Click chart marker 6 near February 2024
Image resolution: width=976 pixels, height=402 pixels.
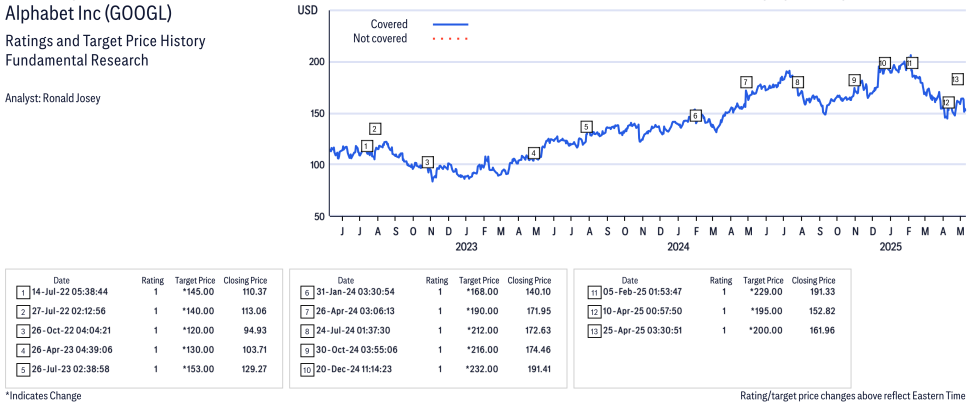coord(696,116)
